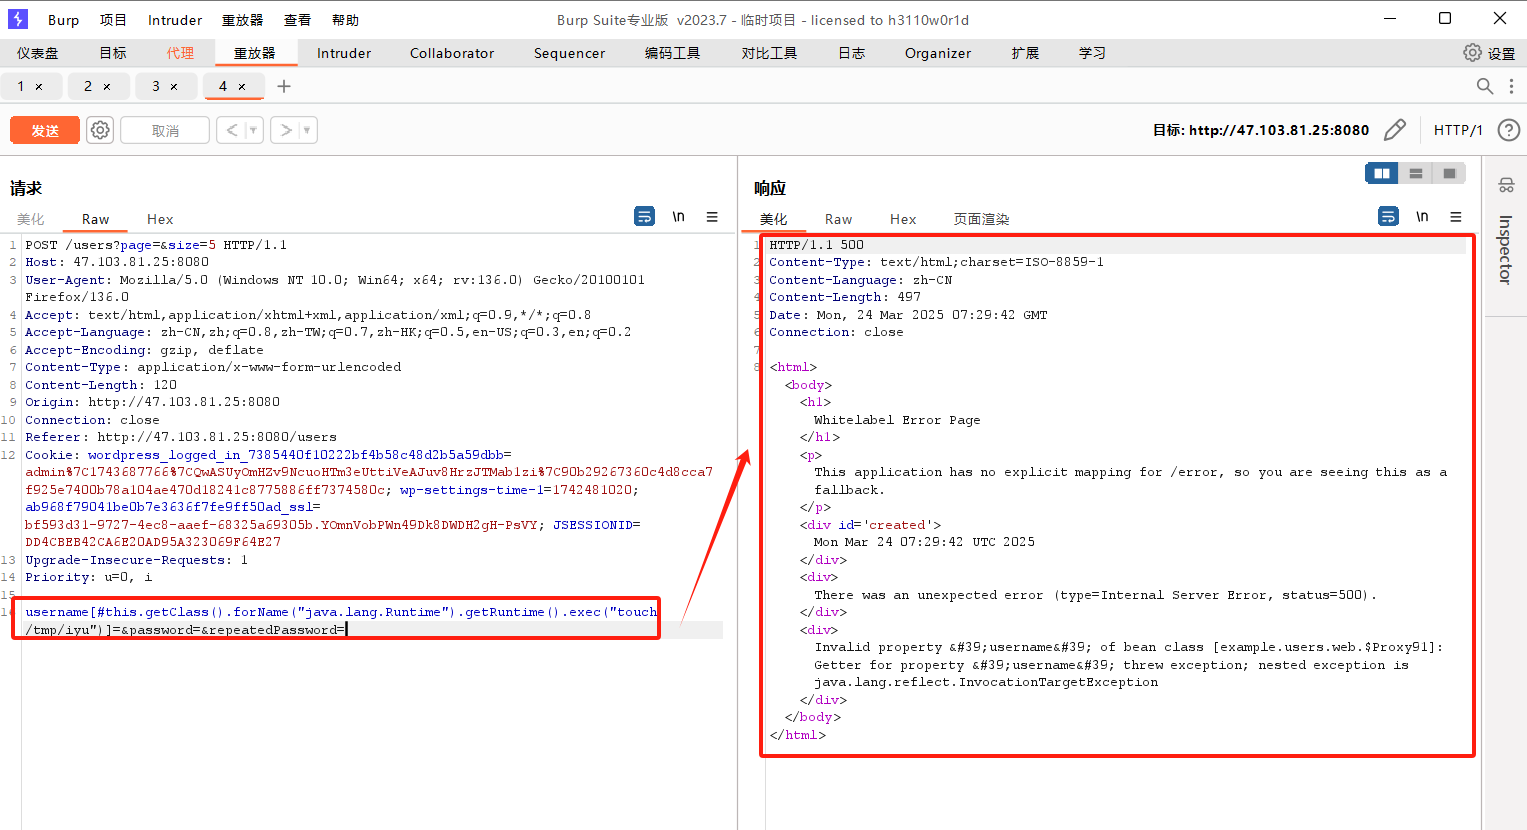Screen dimensions: 1527x830
Task: Click the Referer header line in request
Action: pyautogui.click(x=181, y=437)
